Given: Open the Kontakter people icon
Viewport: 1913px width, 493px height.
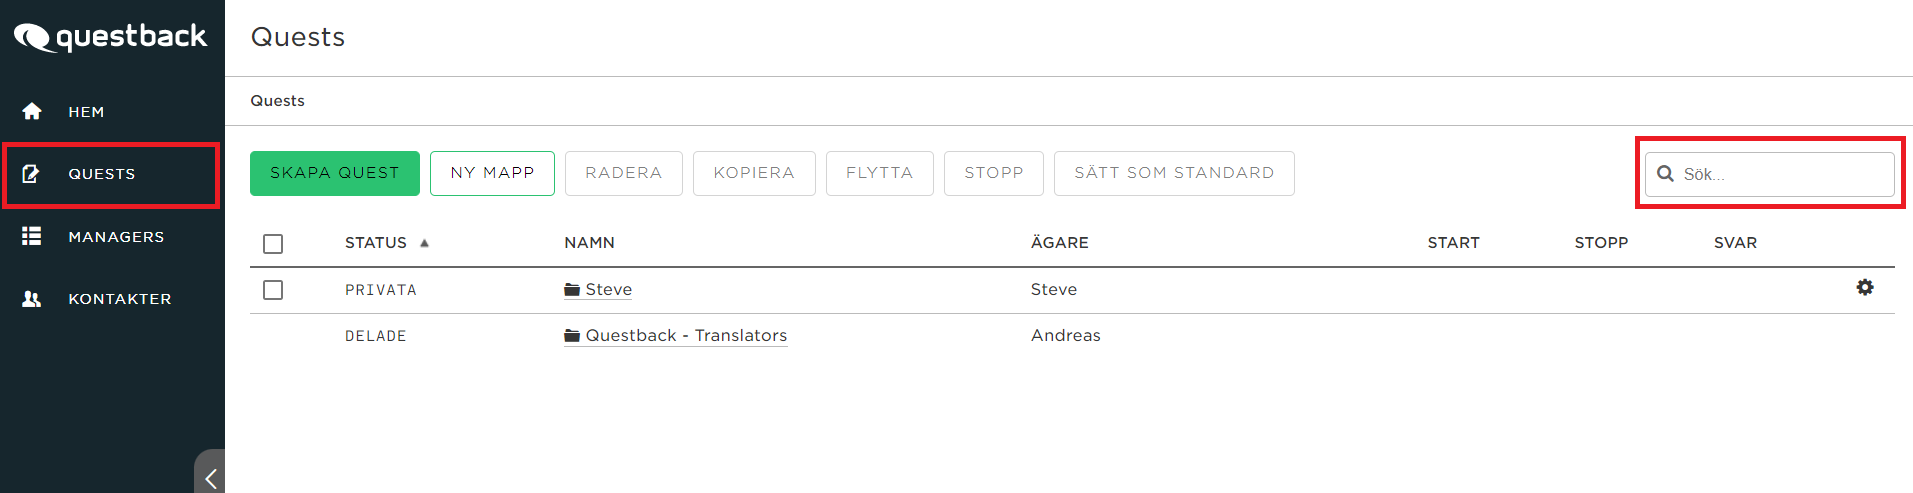Looking at the screenshot, I should (x=32, y=299).
